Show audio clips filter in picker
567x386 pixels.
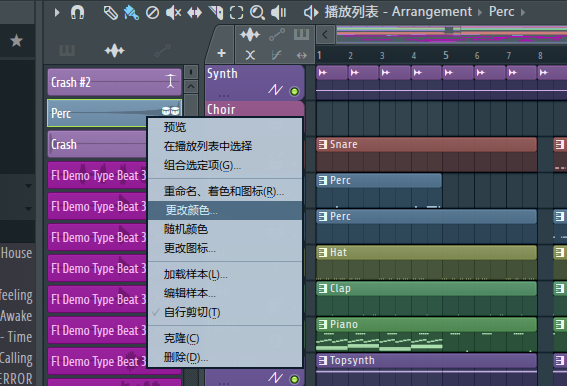[115, 51]
